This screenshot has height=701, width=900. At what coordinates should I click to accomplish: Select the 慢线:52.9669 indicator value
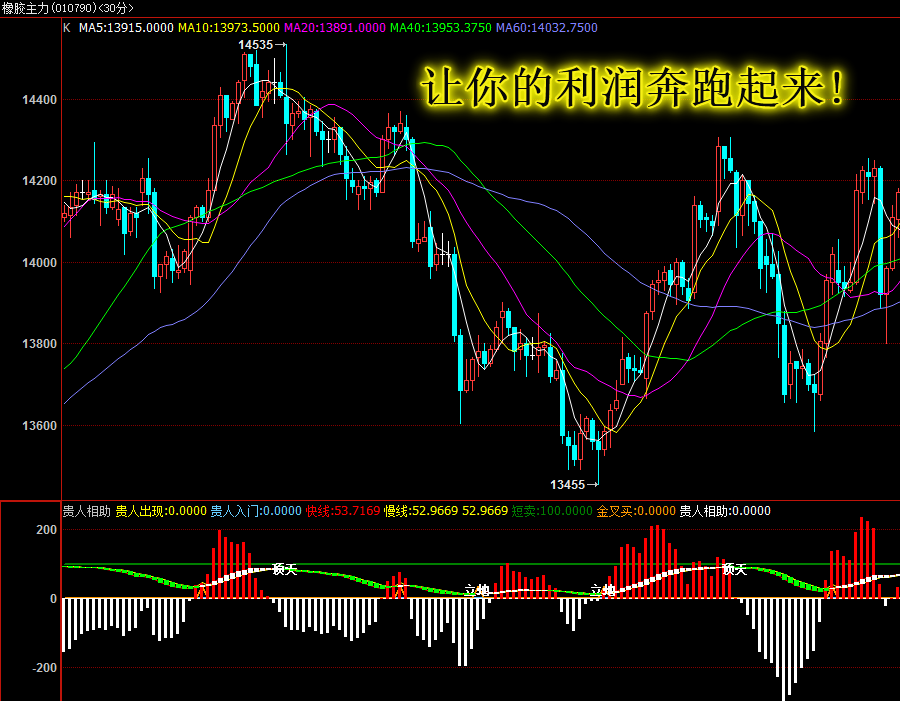point(421,511)
